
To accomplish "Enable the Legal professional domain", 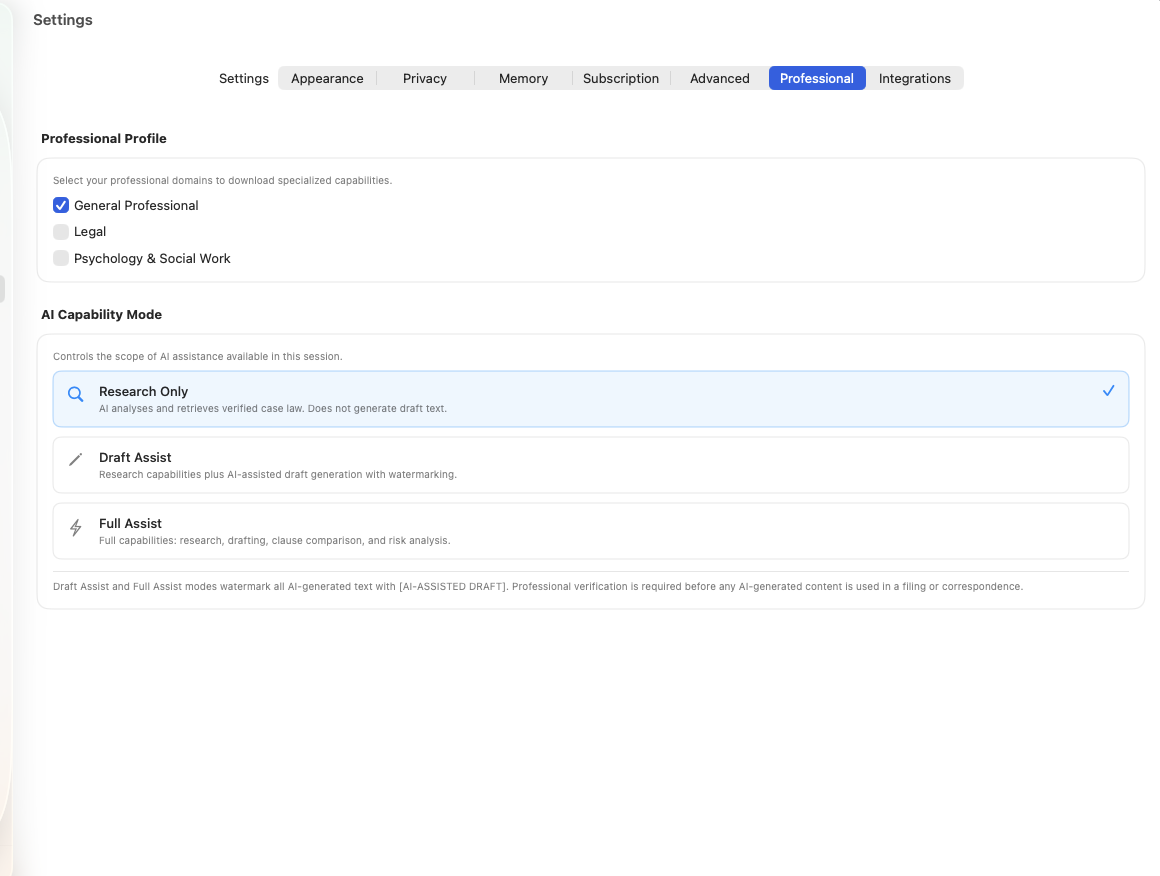I will pyautogui.click(x=61, y=231).
